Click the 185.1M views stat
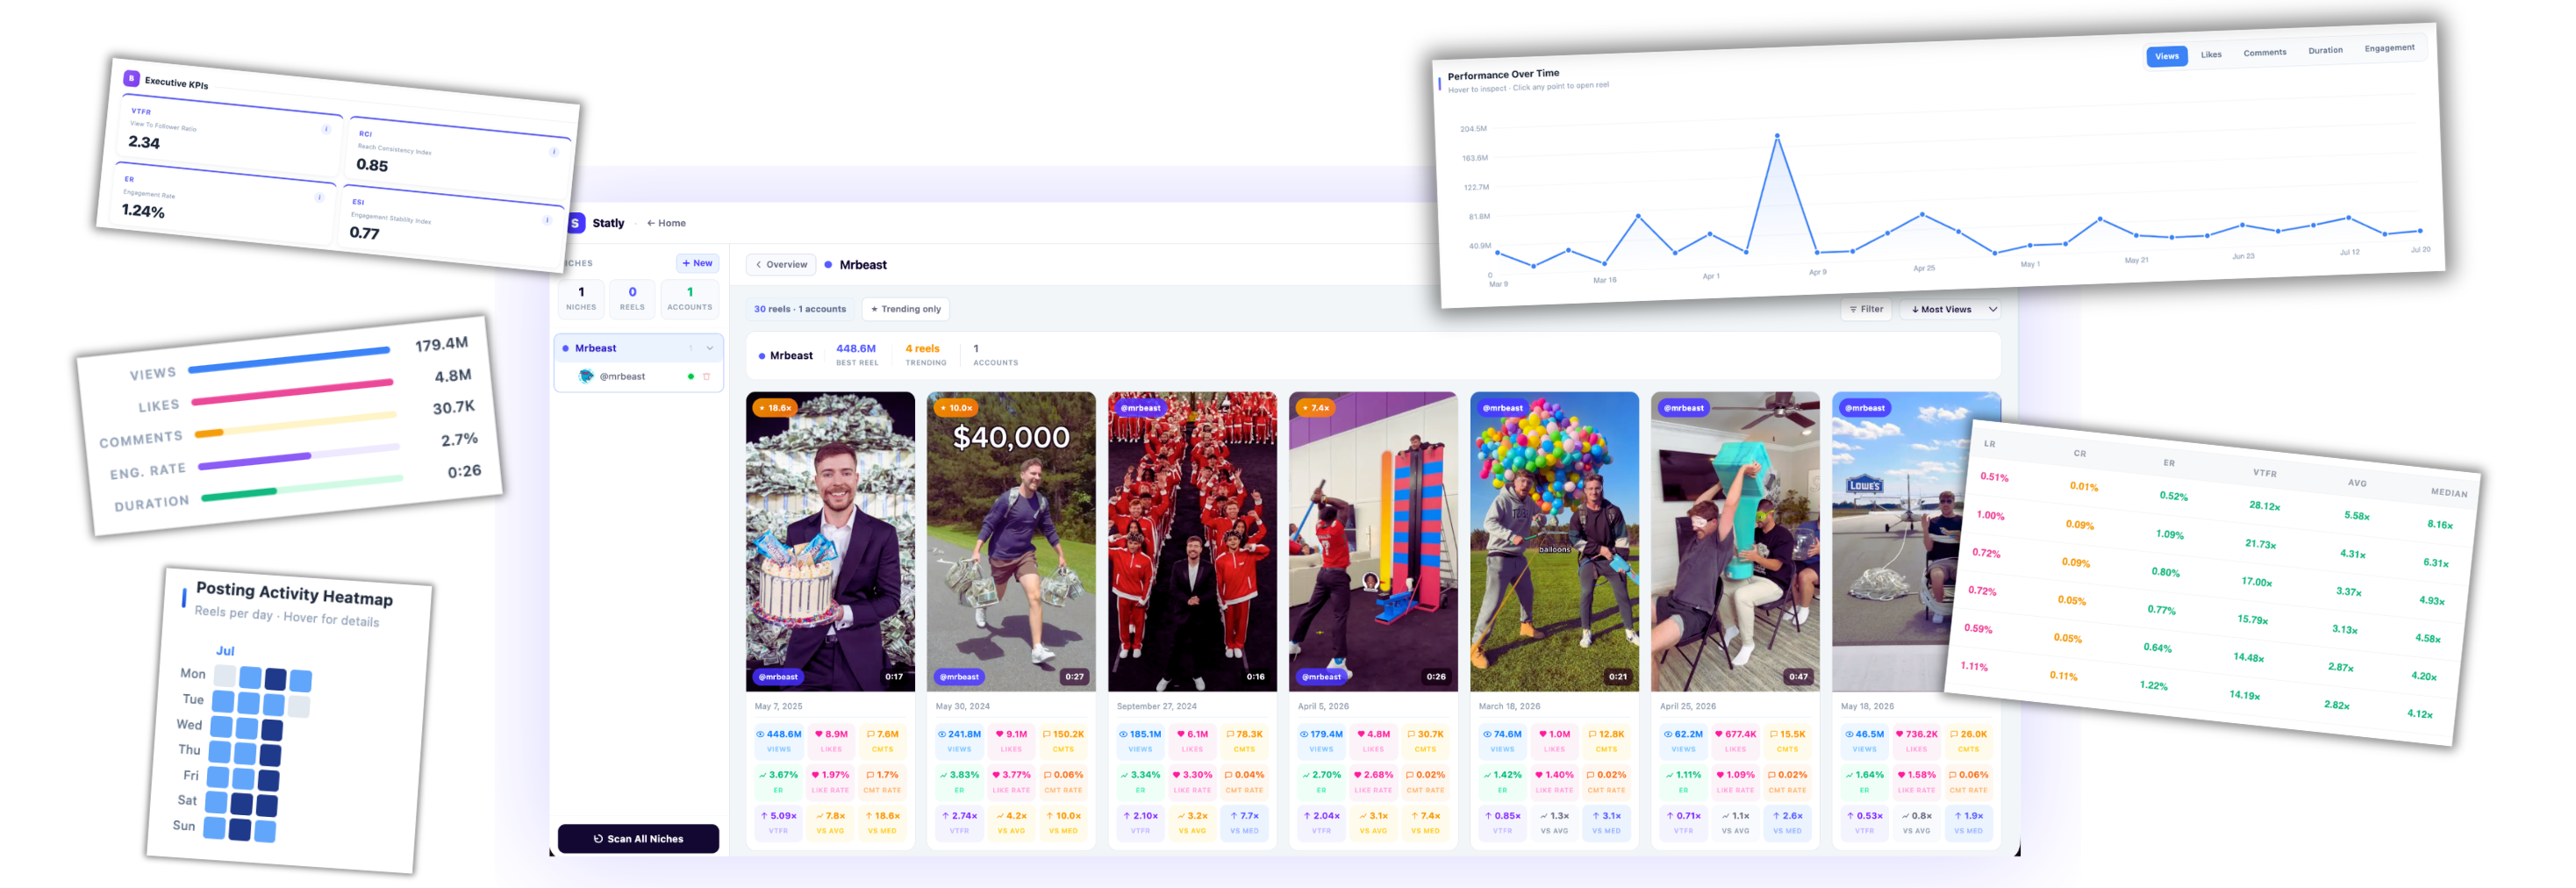2576x888 pixels. click(x=1141, y=740)
